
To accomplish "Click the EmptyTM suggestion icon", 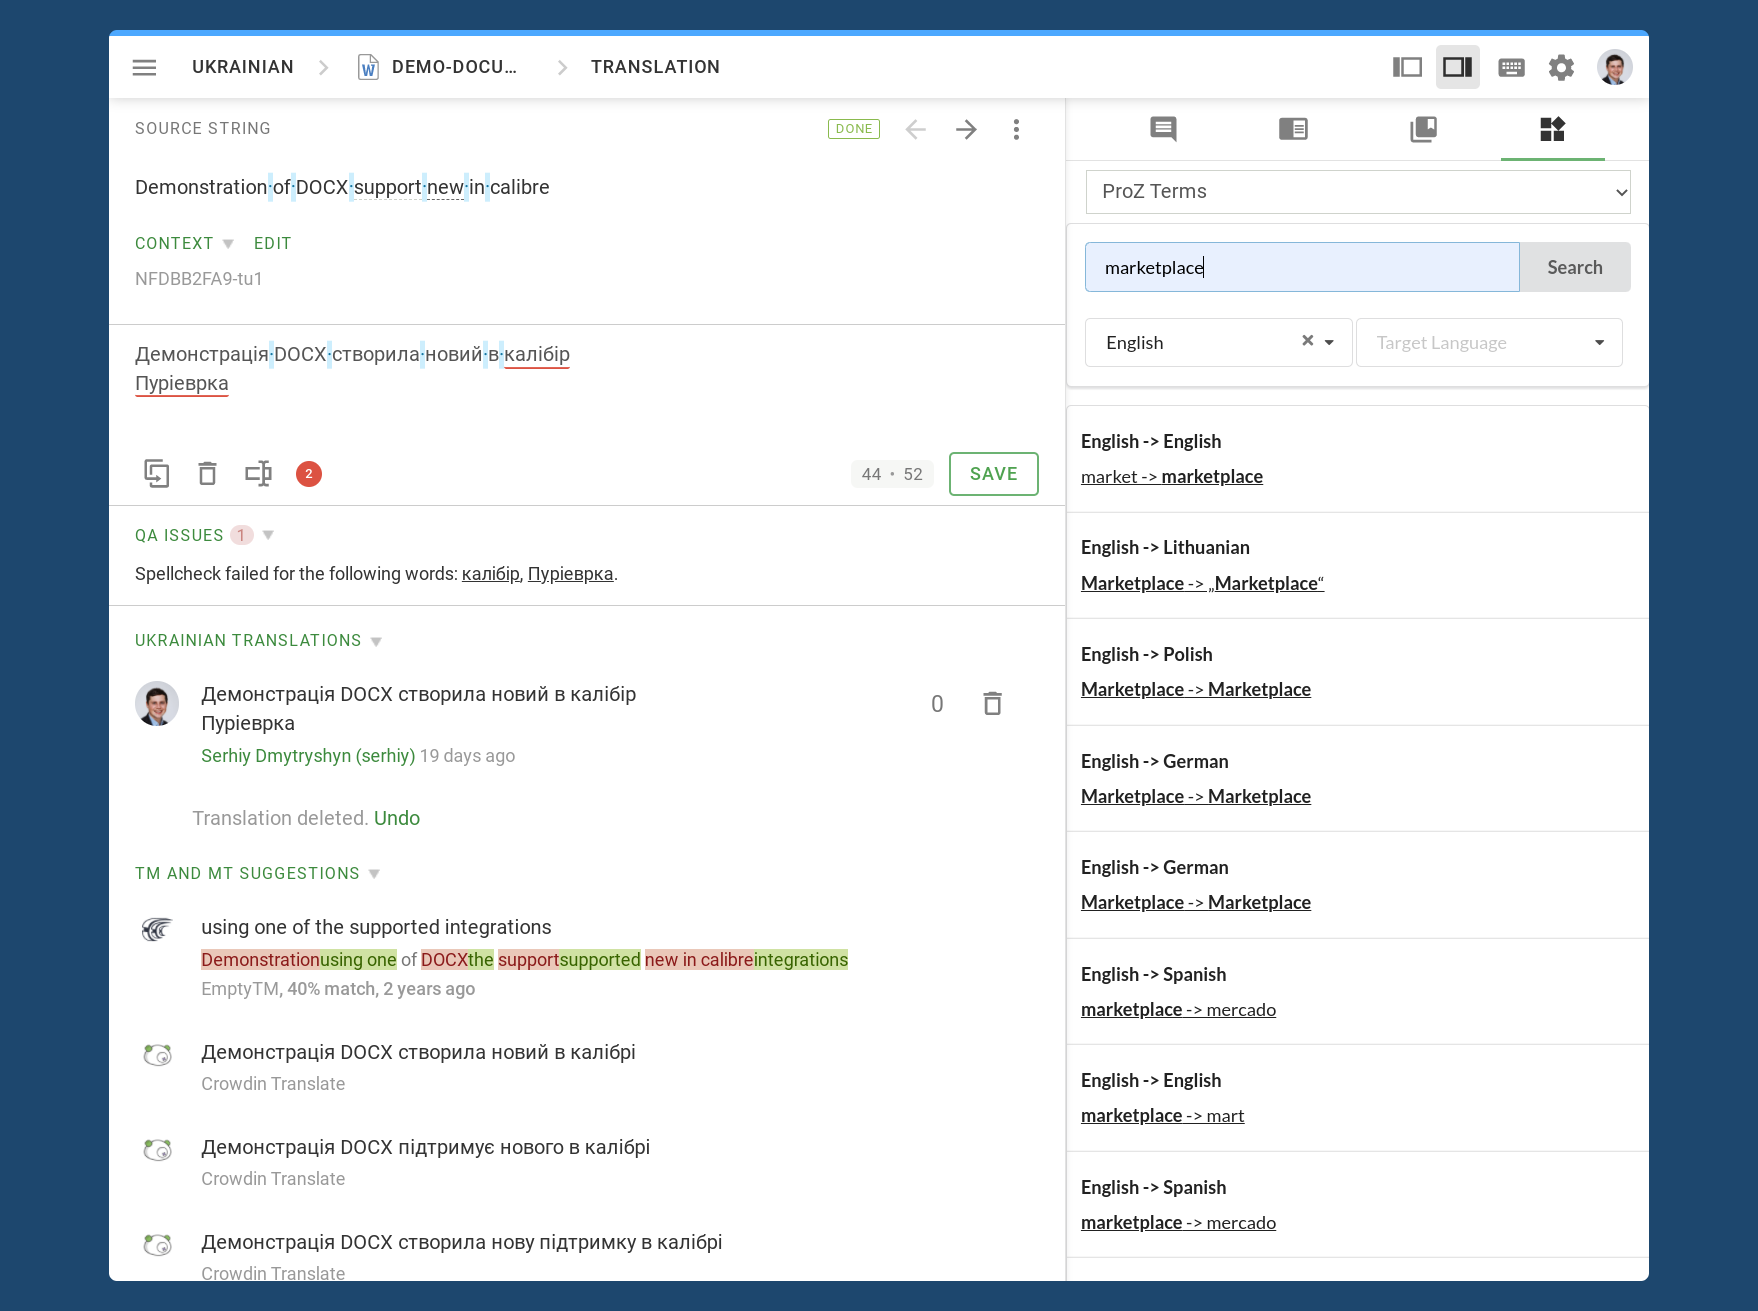I will click(157, 930).
